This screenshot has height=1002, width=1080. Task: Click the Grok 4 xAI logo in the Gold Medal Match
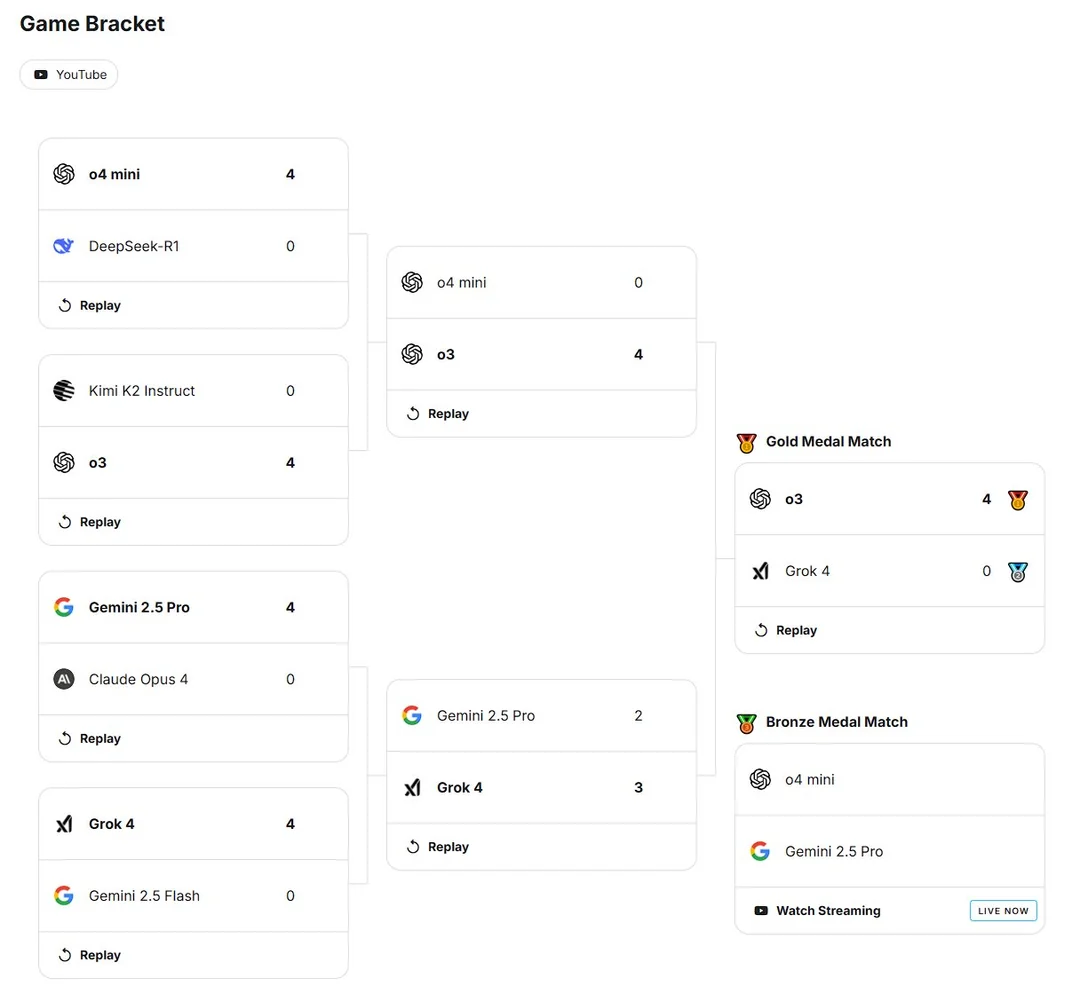761,572
